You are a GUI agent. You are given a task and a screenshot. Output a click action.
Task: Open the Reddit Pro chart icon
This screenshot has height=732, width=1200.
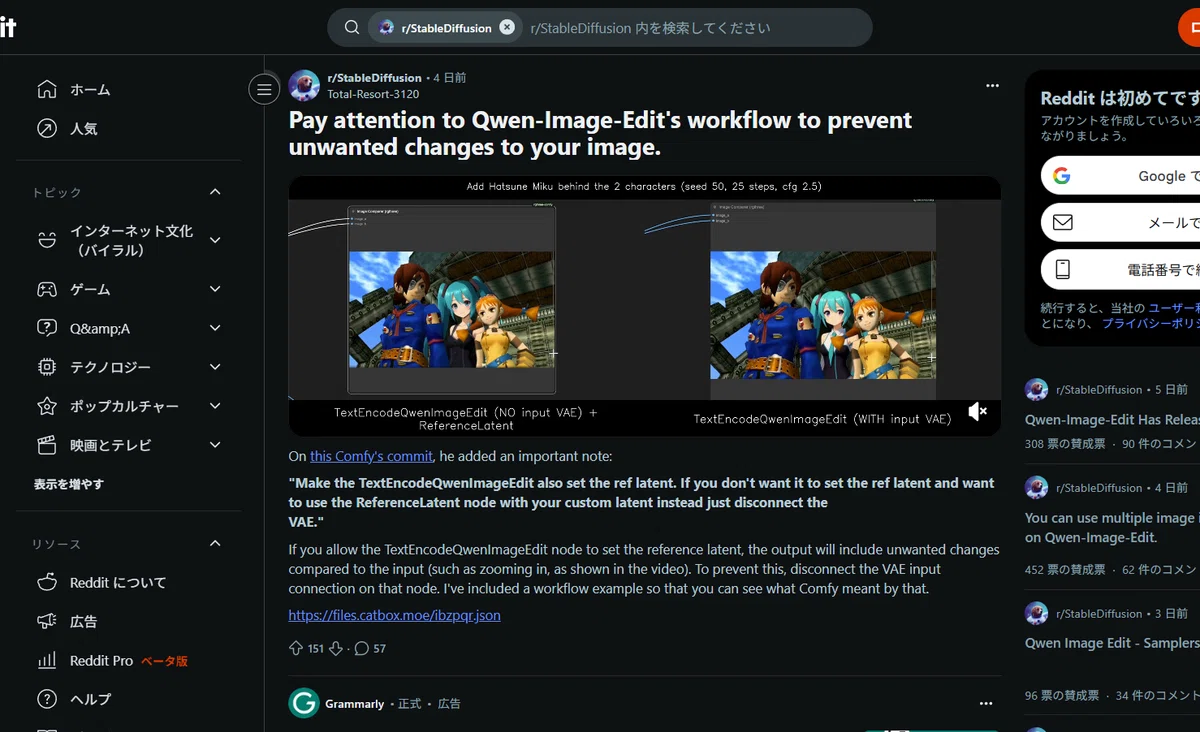click(x=47, y=660)
